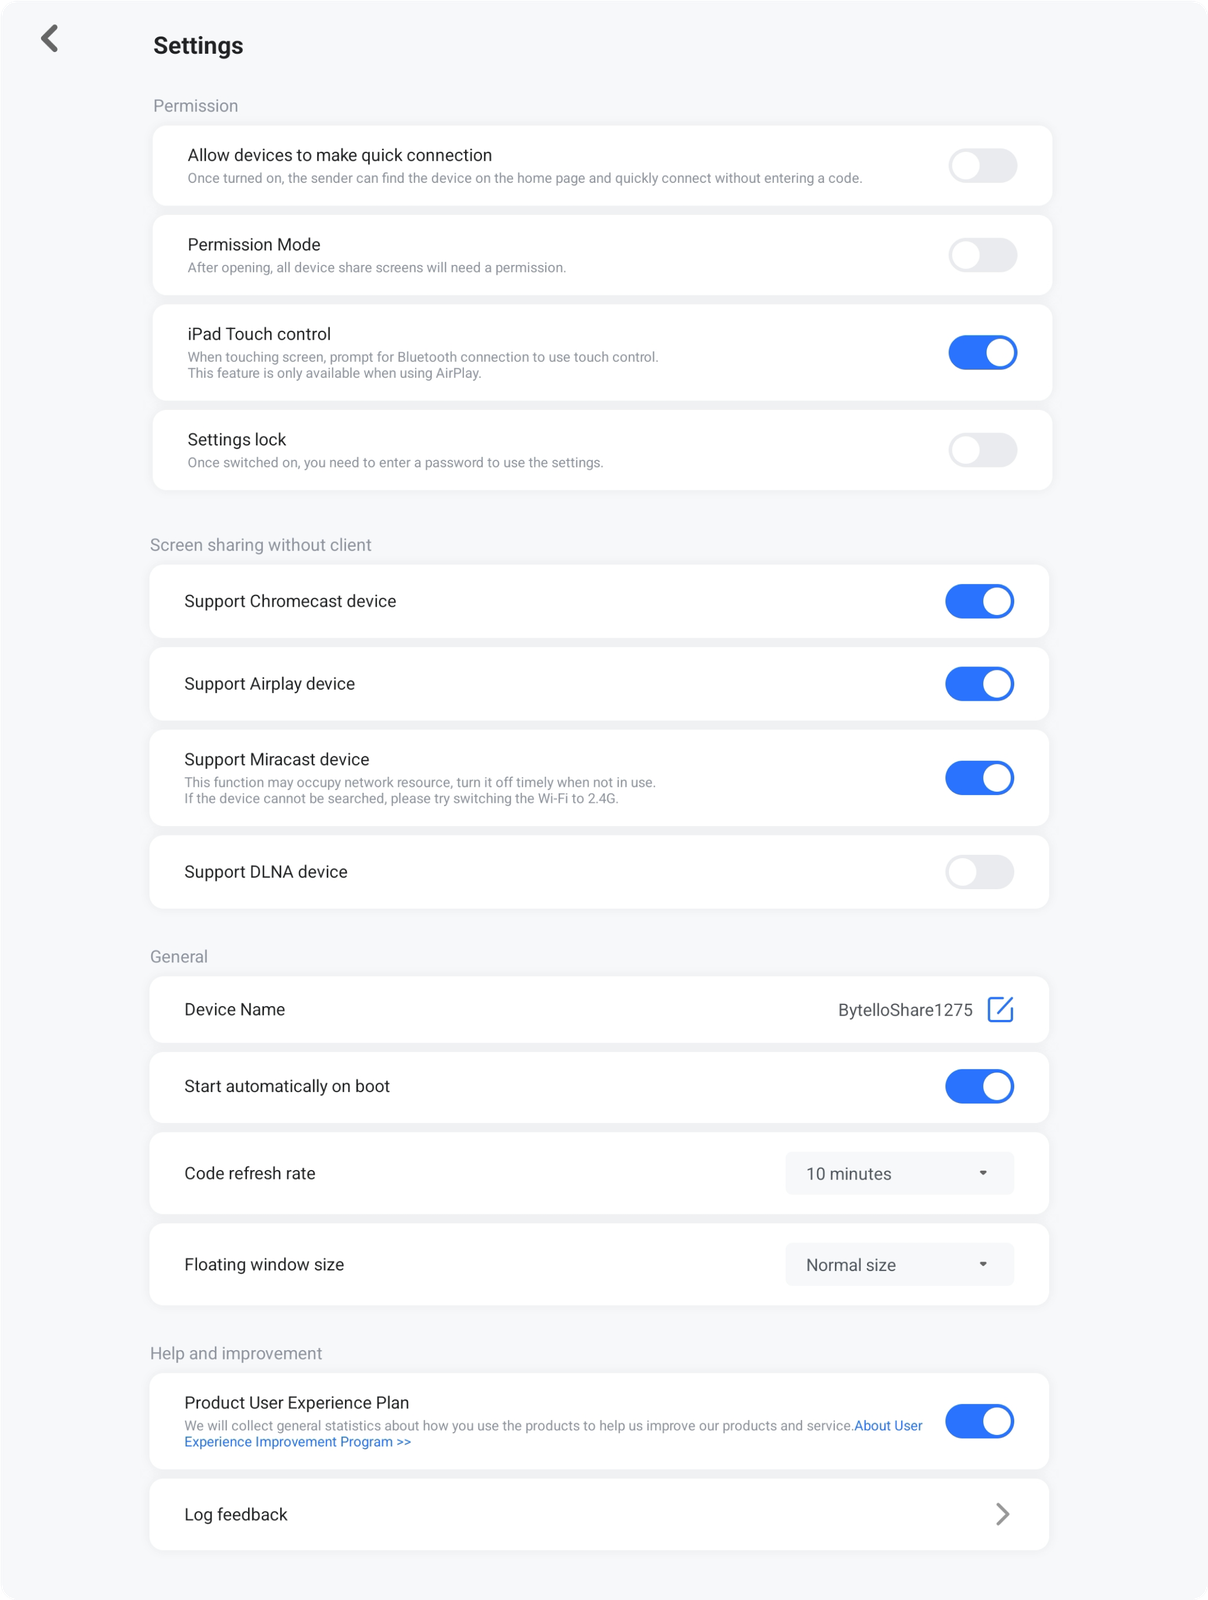
Task: Turn on Permission Mode switch
Action: [982, 255]
